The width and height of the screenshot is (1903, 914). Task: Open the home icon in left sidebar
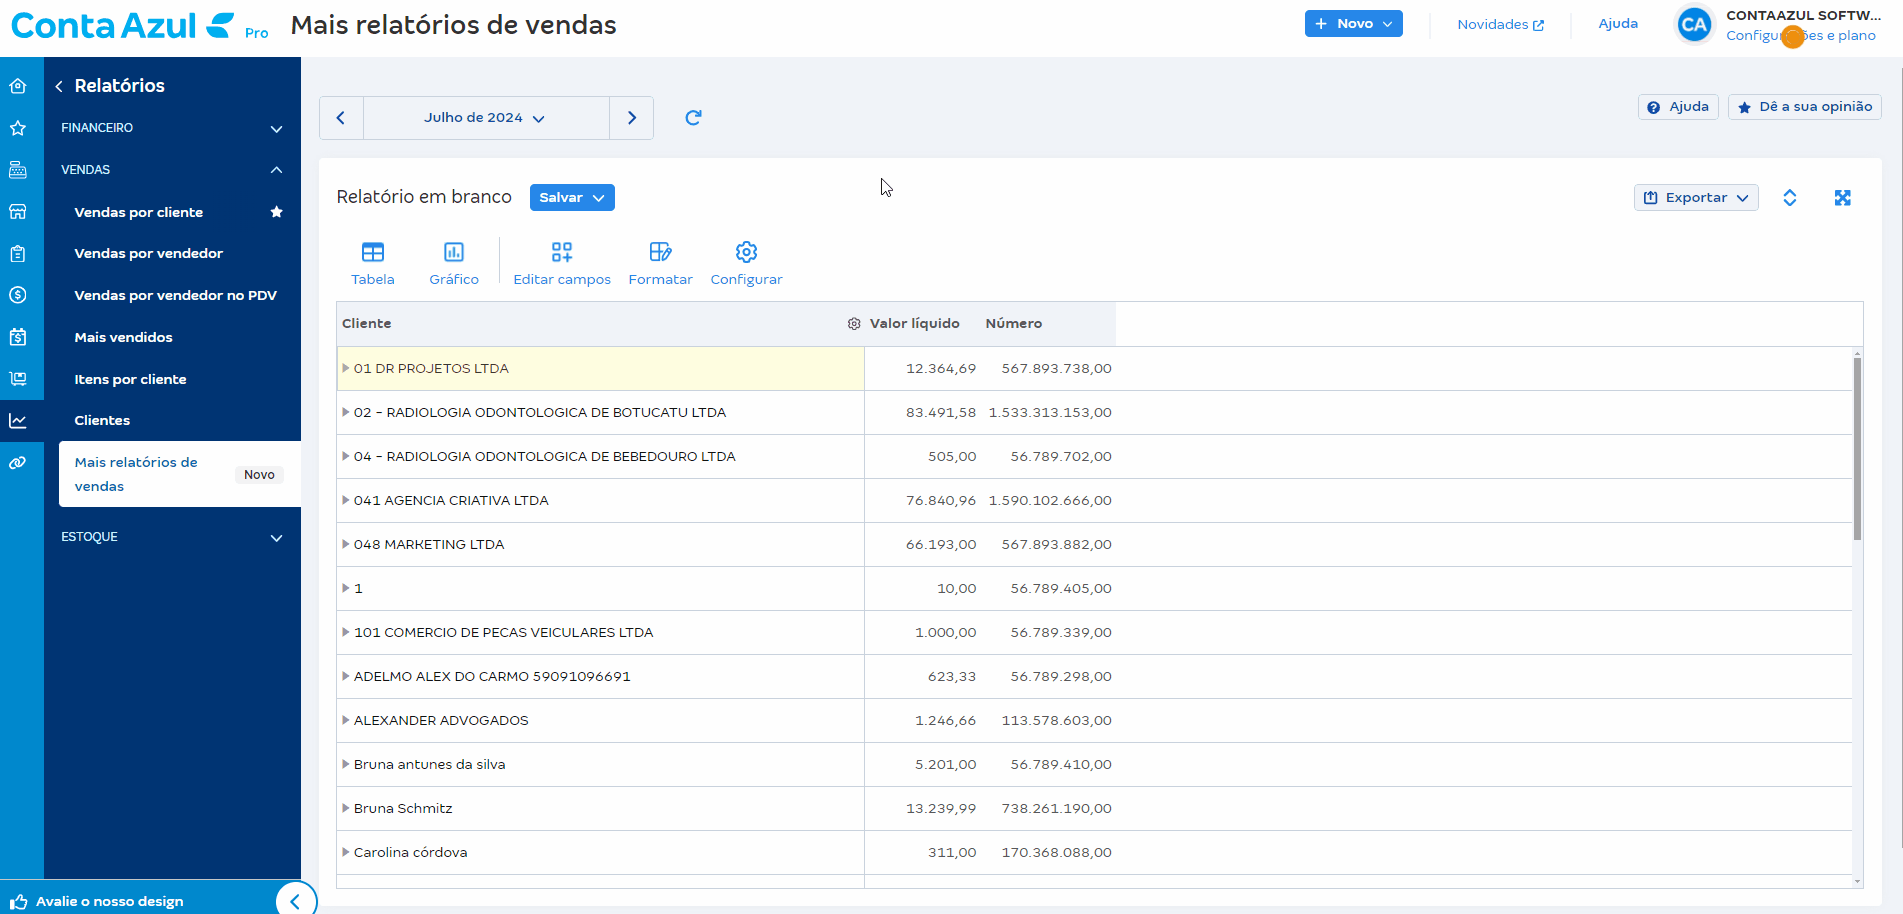pyautogui.click(x=18, y=86)
